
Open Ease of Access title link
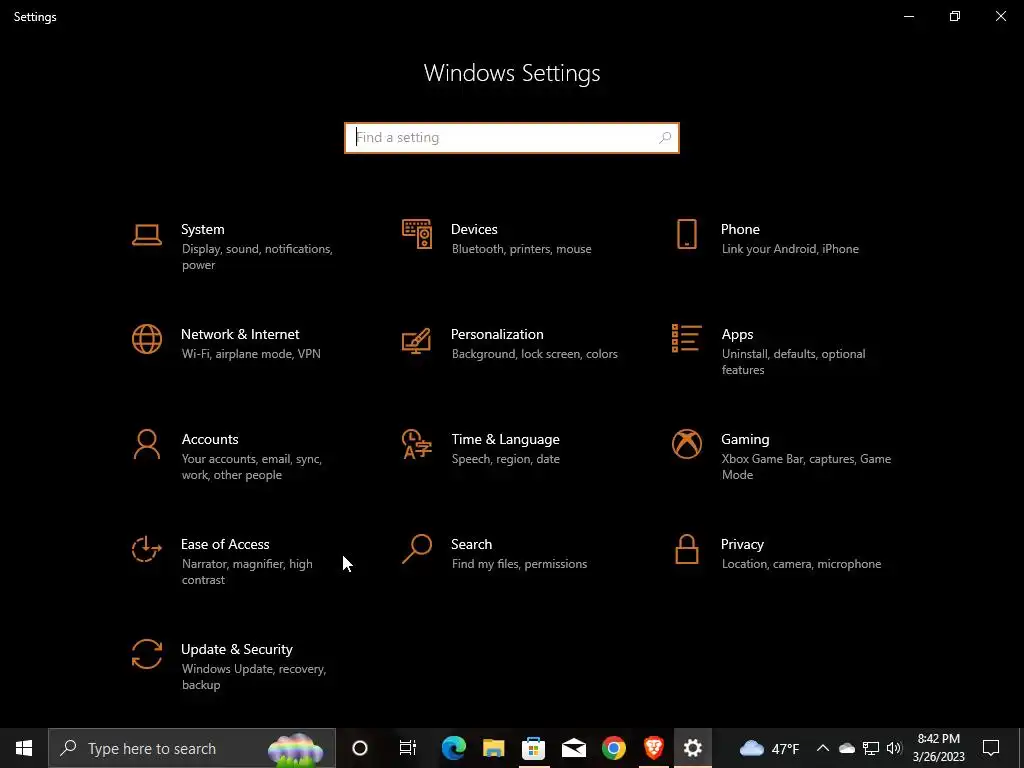[x=225, y=545]
